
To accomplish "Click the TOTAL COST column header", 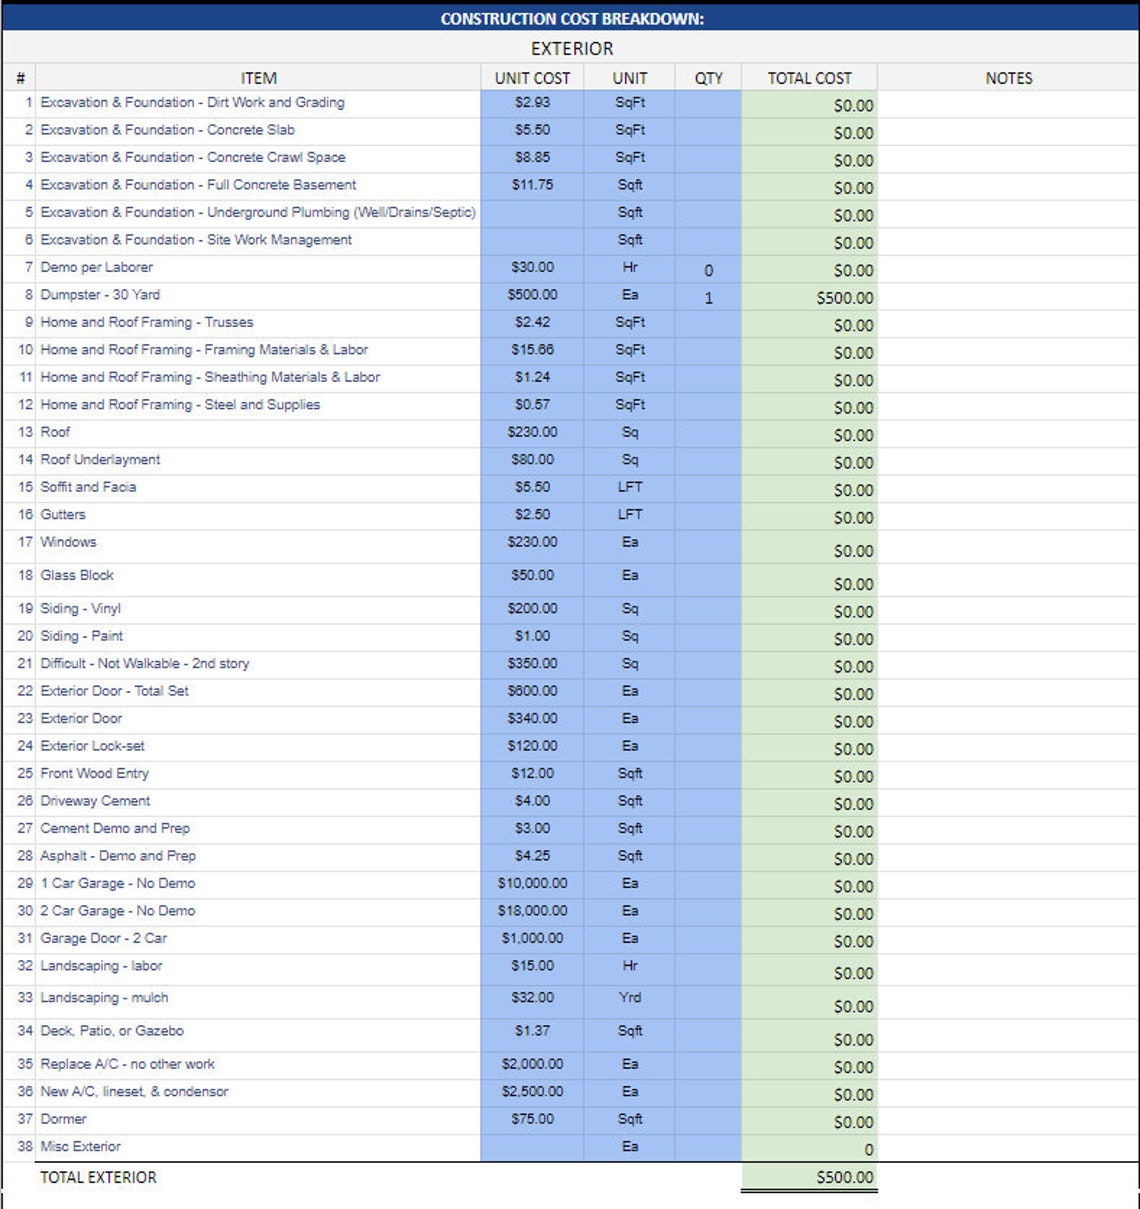I will (x=810, y=77).
